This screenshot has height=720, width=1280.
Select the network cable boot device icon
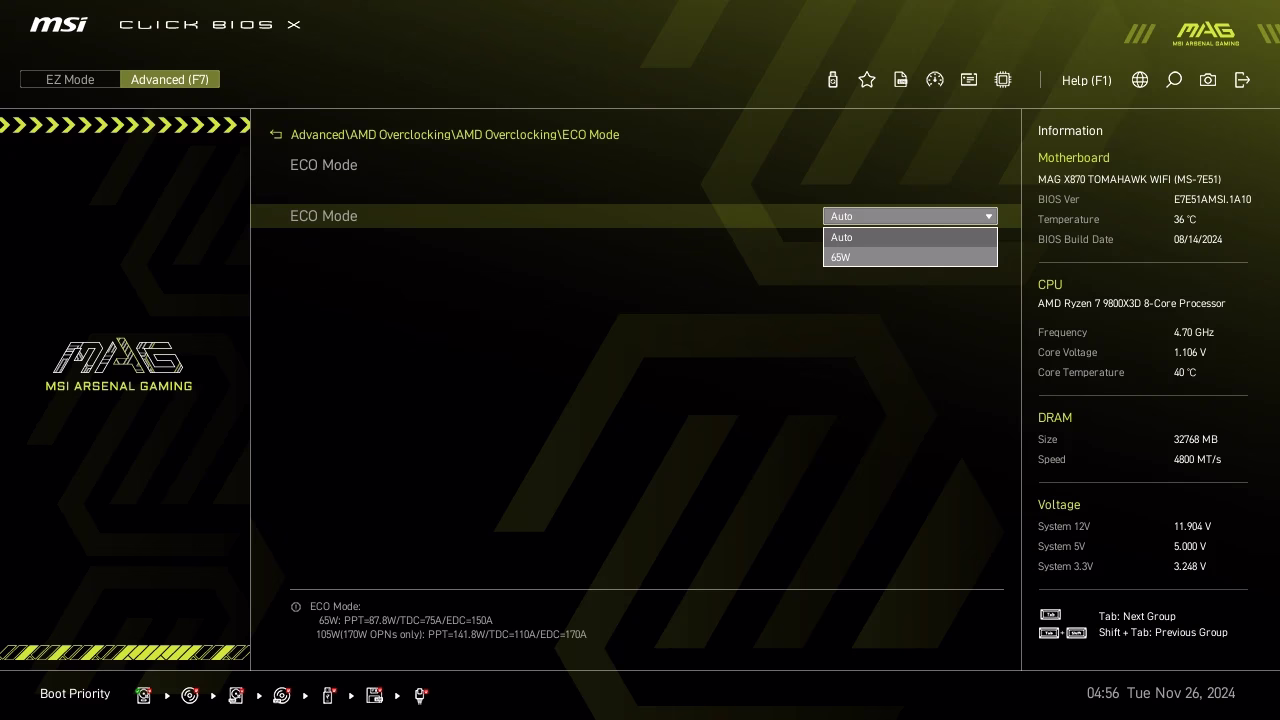[421, 695]
